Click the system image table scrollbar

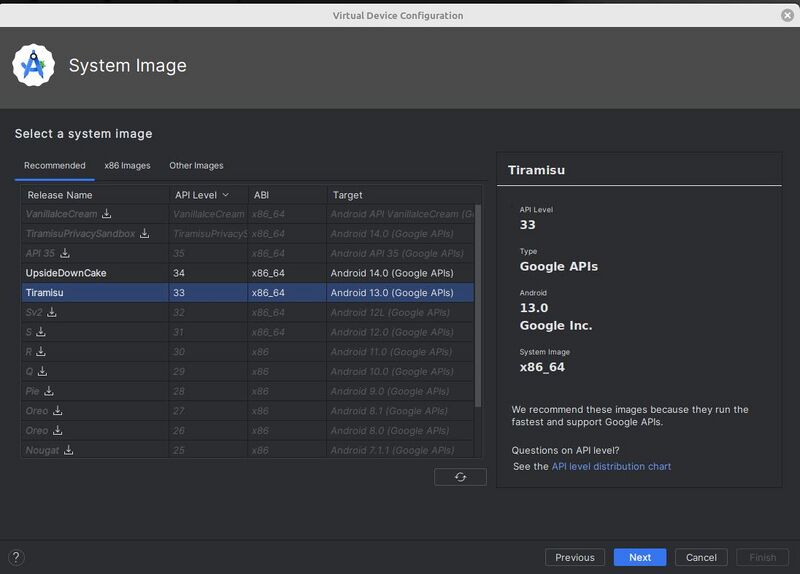[x=478, y=306]
